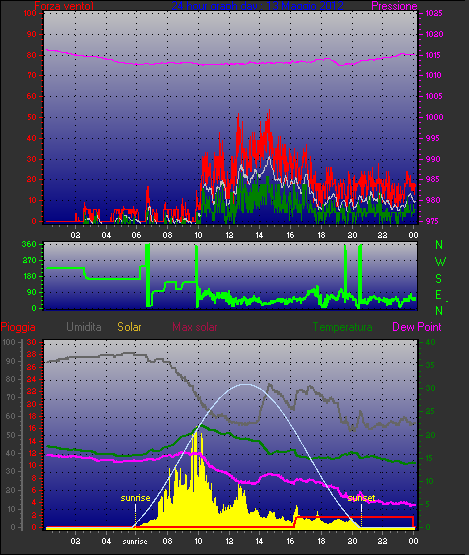Click the "975" pressure axis value
This screenshot has width=469, height=555.
432,221
